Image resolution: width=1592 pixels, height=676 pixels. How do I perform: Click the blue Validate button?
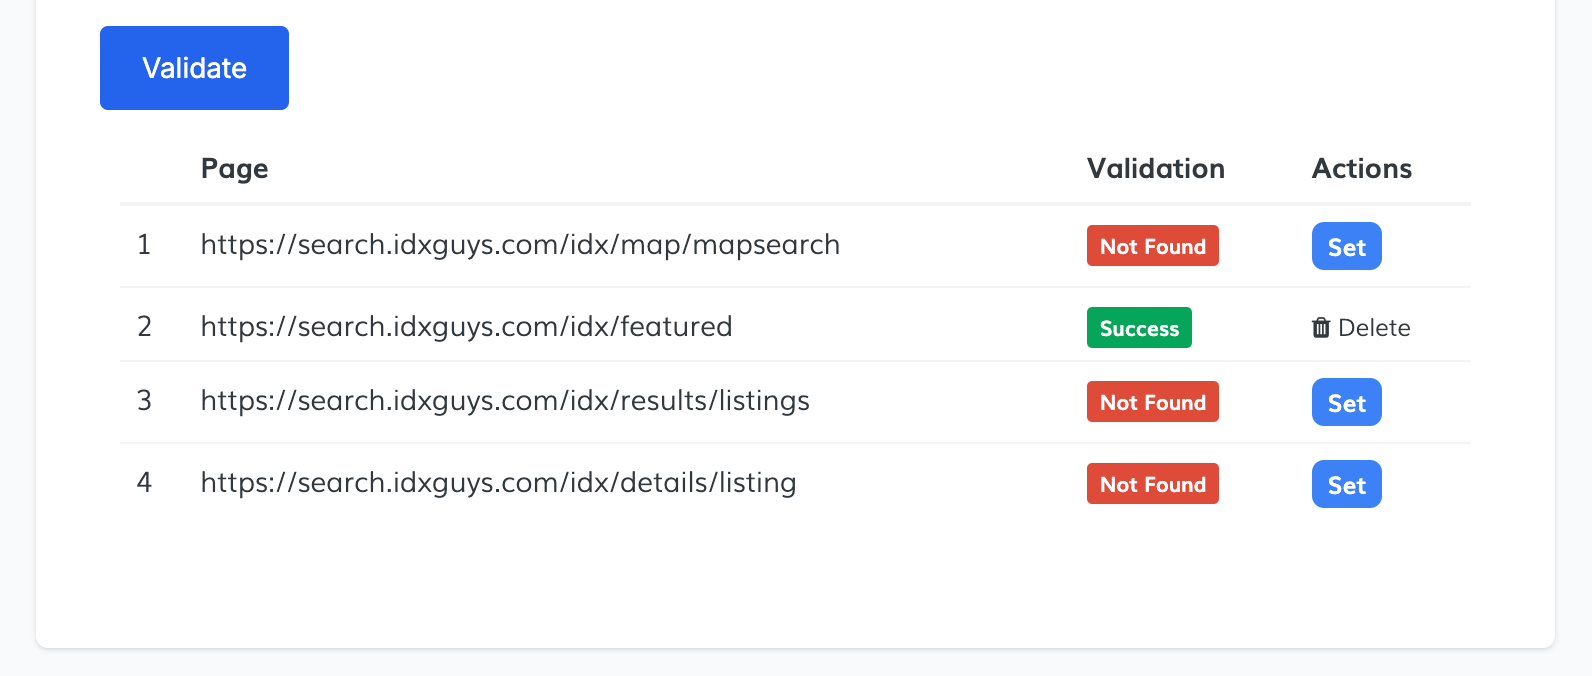(x=194, y=68)
